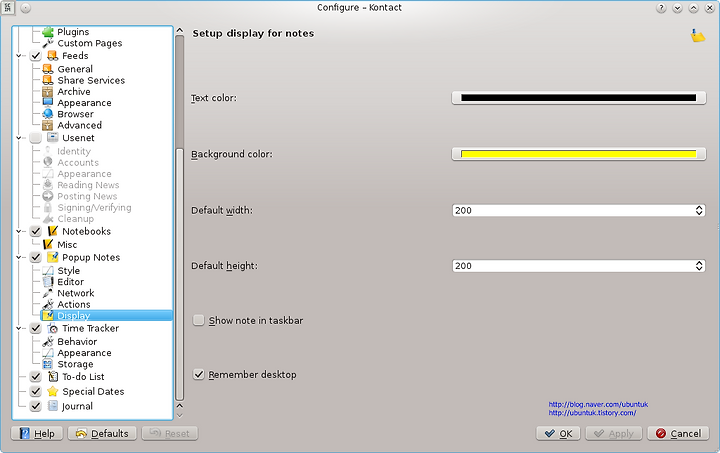Disable the Special Dates checkbox
This screenshot has height=453, width=720.
click(36, 391)
